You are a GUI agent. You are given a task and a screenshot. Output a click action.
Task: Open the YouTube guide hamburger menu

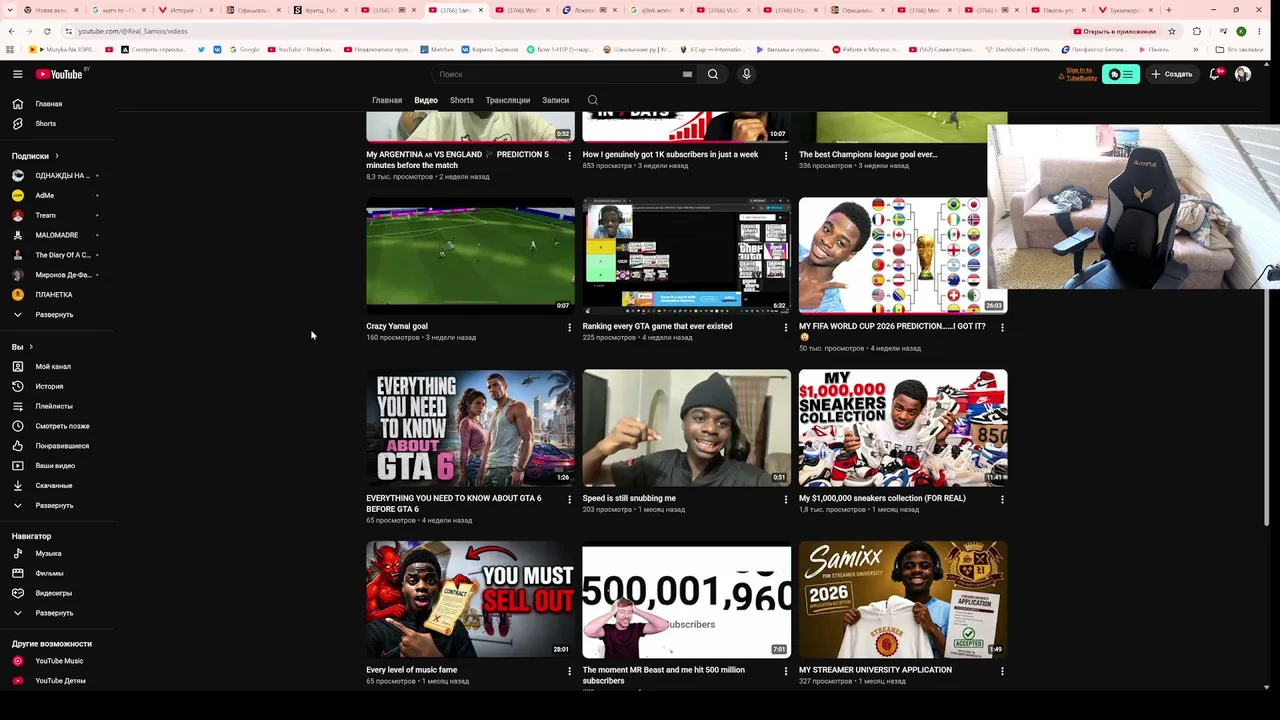coord(17,74)
